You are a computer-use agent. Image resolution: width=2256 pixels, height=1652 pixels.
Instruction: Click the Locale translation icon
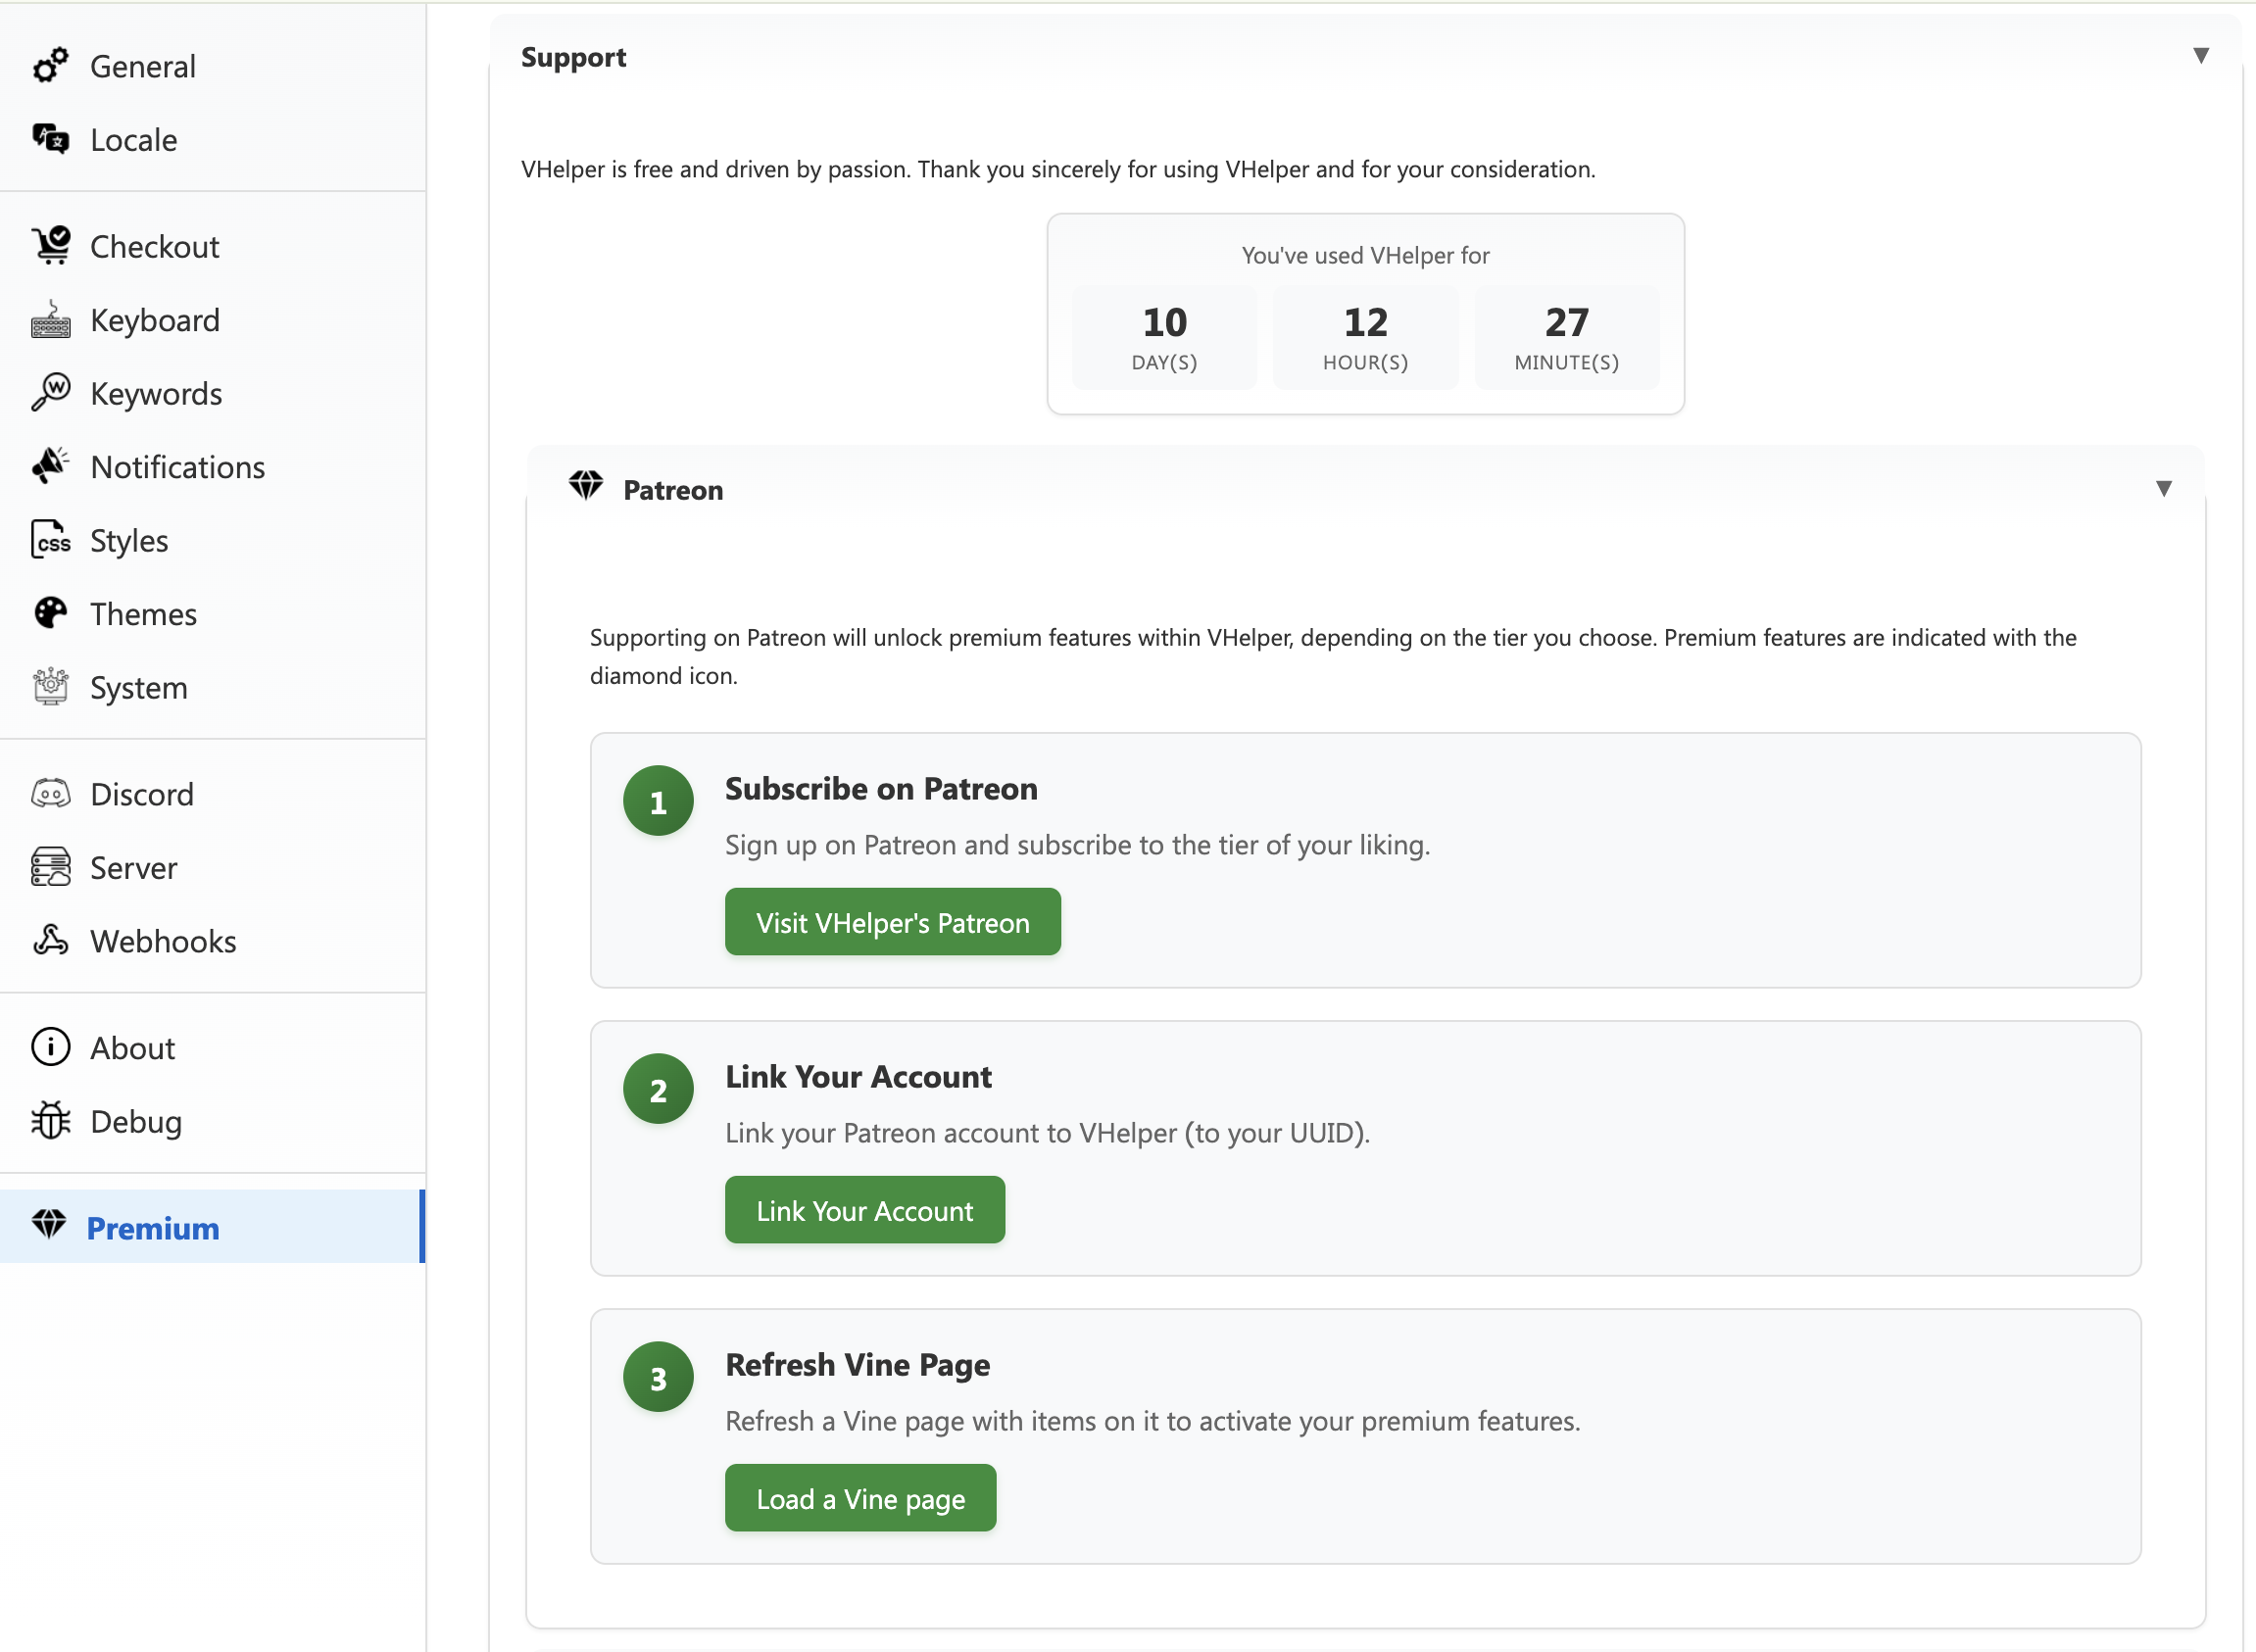[50, 139]
